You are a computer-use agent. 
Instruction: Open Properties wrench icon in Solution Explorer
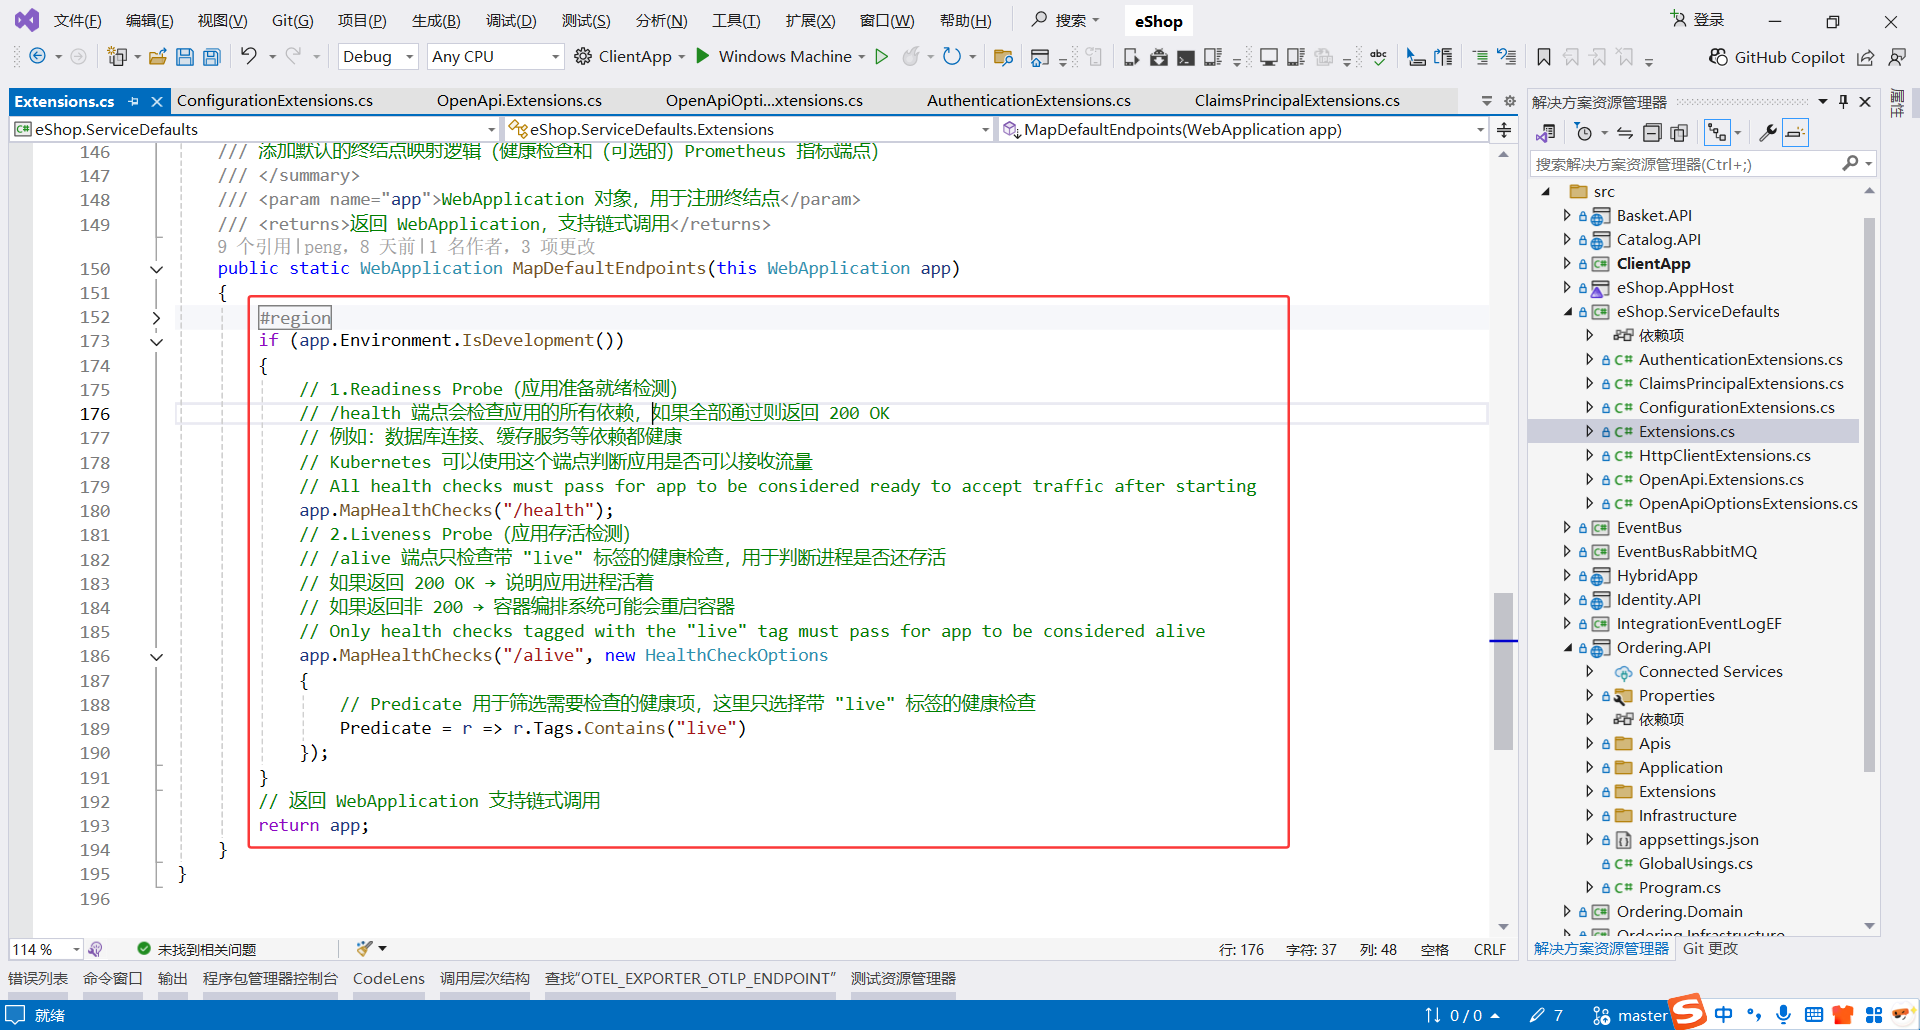point(1768,132)
